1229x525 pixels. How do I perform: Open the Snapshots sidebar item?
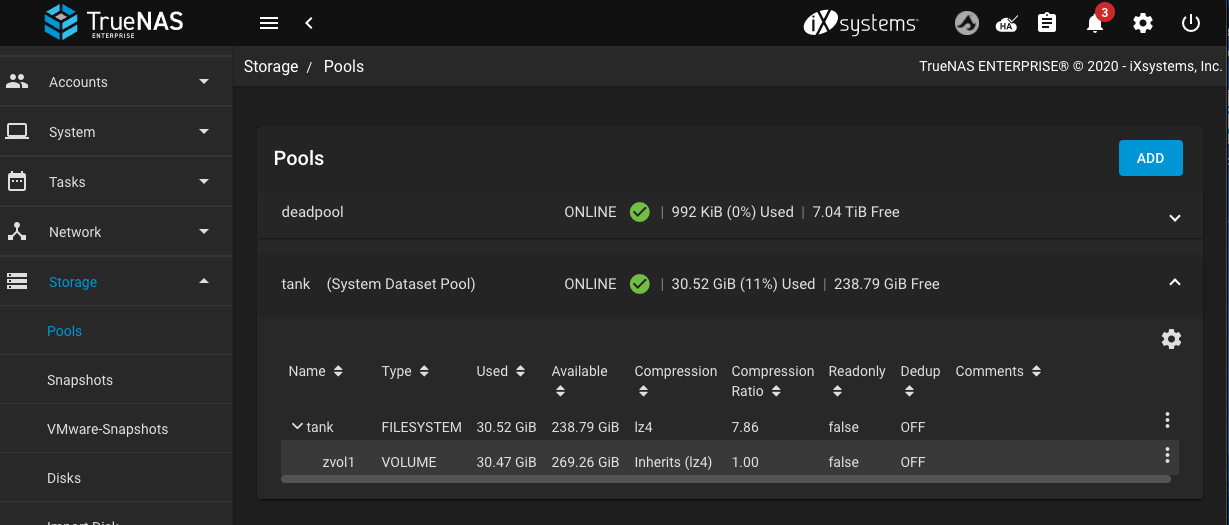[80, 380]
